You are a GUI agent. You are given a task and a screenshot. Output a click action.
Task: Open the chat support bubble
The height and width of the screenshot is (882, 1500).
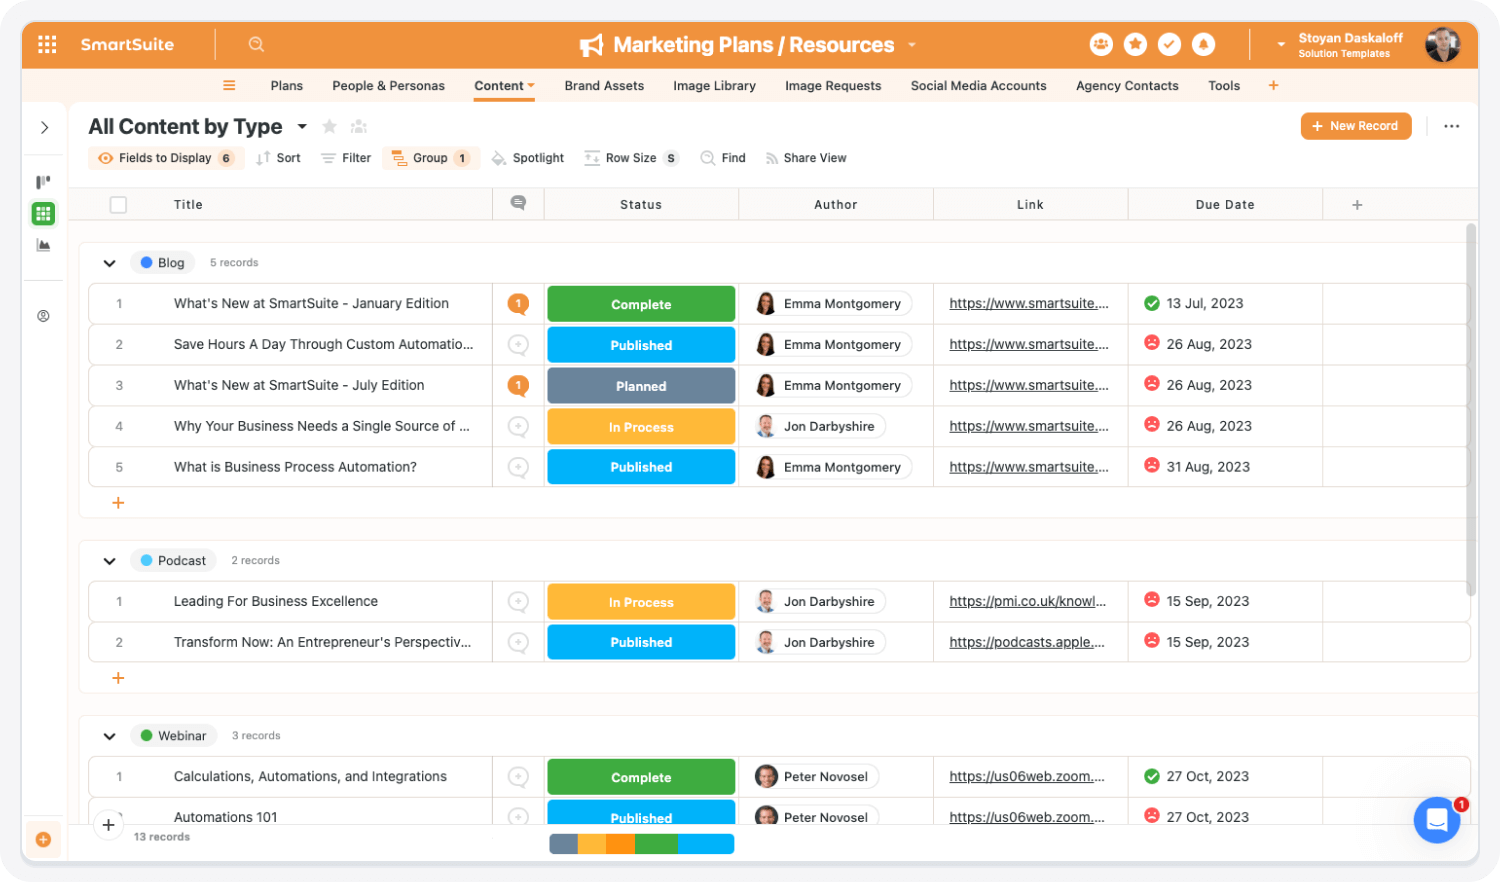click(1437, 820)
